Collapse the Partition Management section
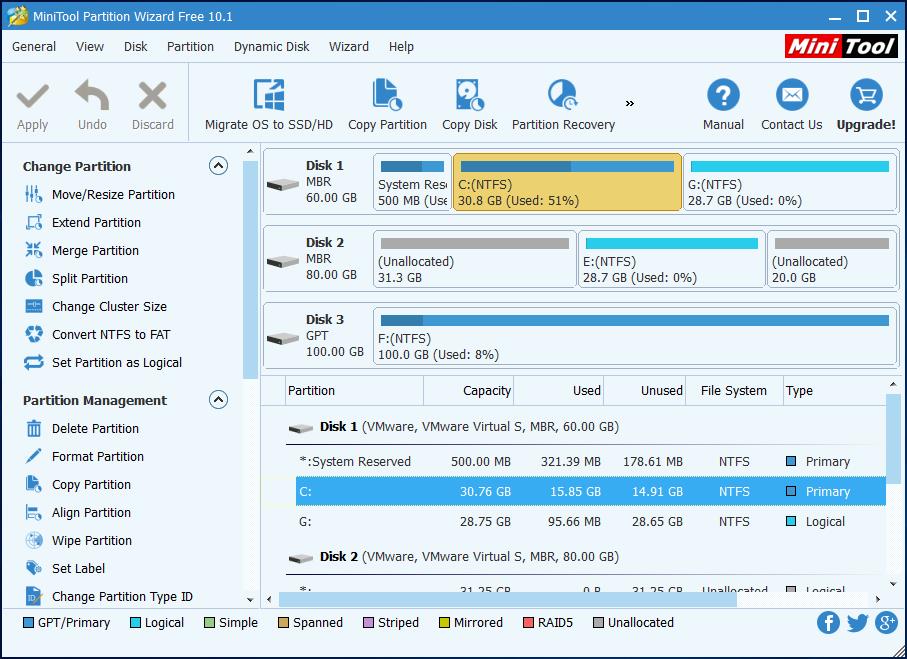Viewport: 907px width, 659px height. pos(218,400)
